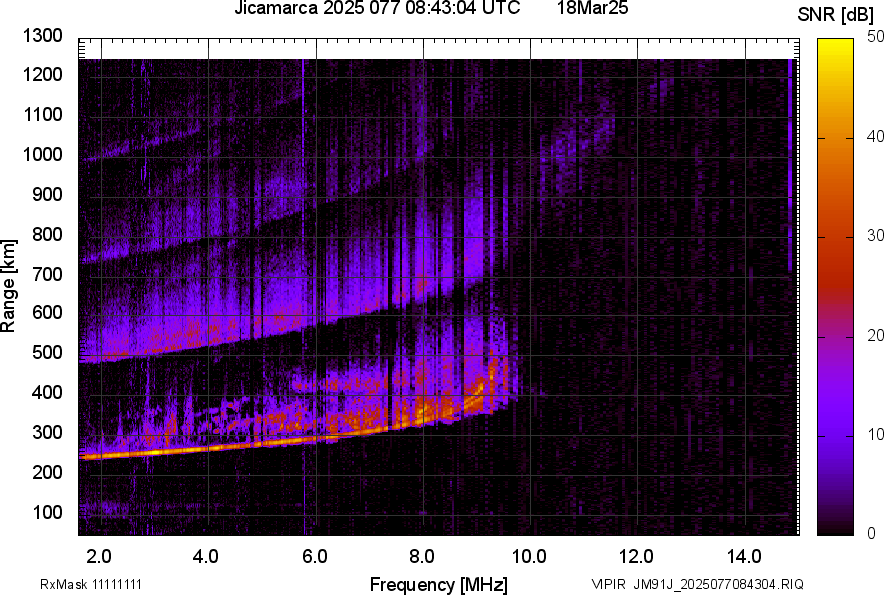Click range tick label 100

click(x=47, y=512)
